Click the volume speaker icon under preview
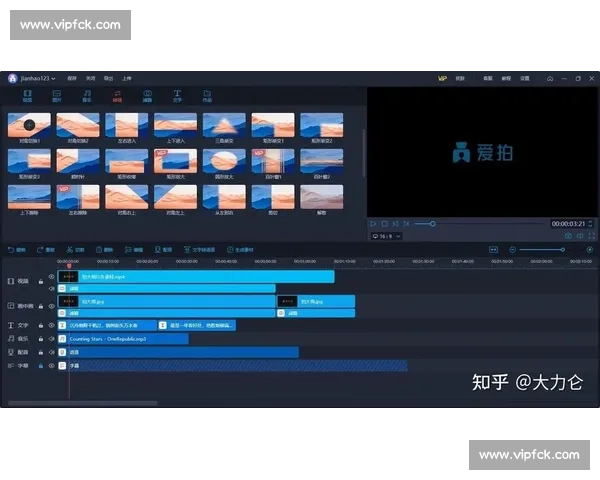Image resolution: width=600 pixels, height=480 pixels. pos(580,236)
